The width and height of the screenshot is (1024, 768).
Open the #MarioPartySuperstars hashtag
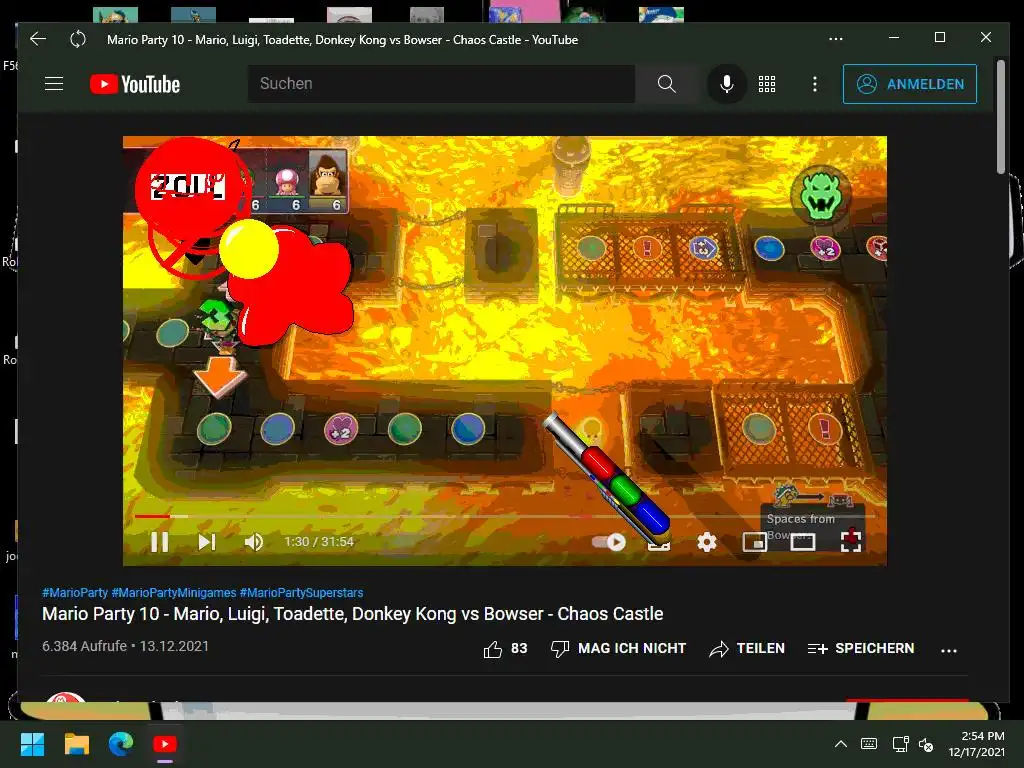pyautogui.click(x=301, y=593)
